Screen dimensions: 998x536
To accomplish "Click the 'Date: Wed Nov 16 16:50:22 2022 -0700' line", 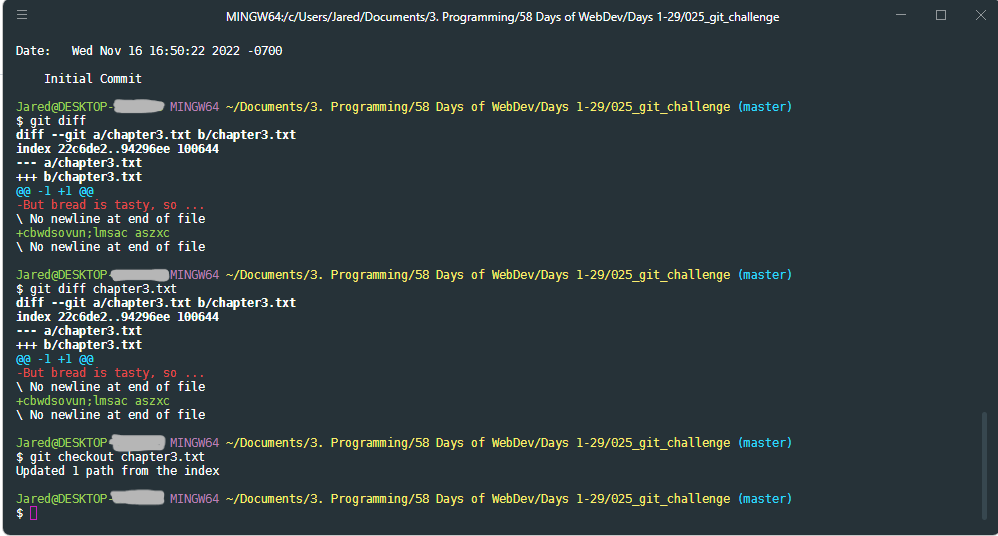I will 149,51.
